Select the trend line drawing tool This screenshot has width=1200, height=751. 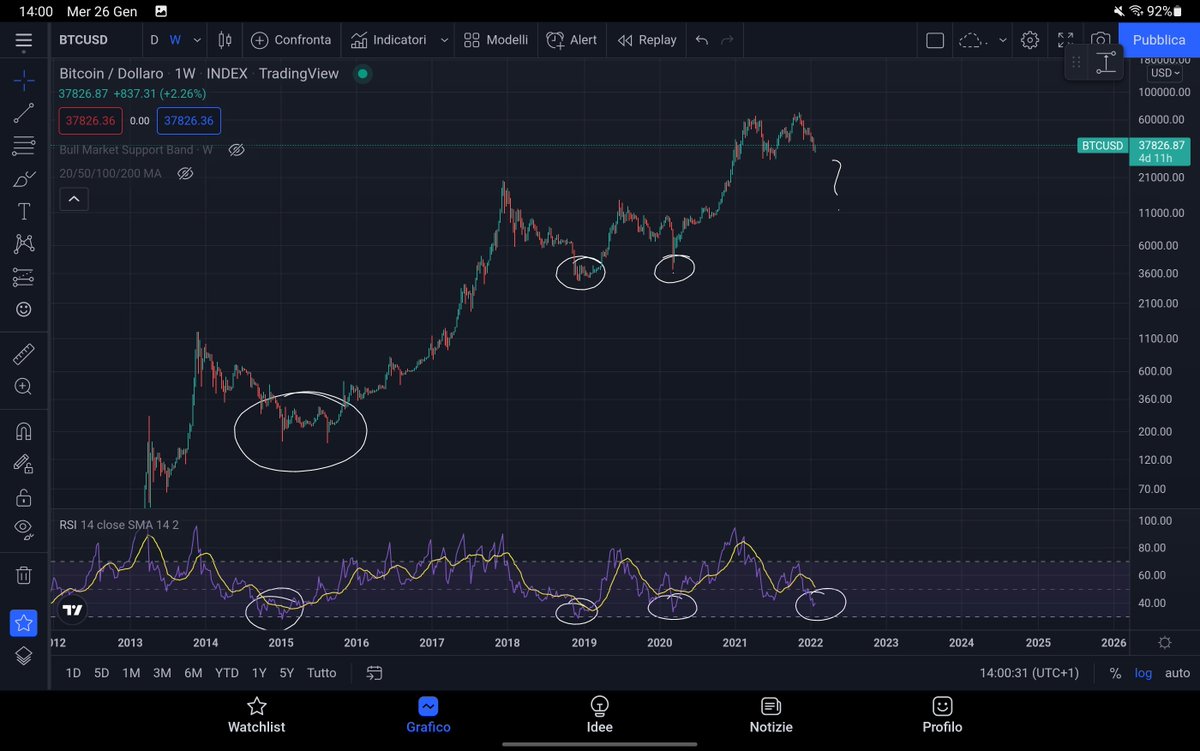(x=24, y=113)
